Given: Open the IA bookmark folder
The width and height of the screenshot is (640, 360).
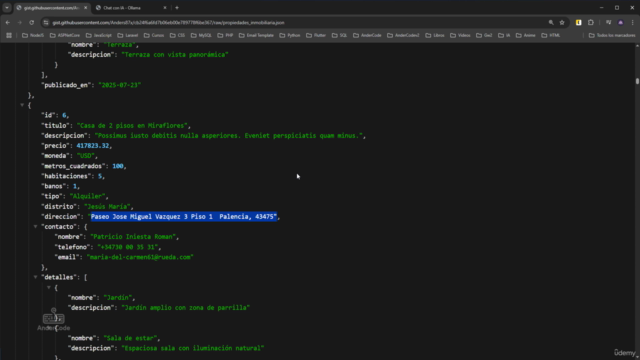Looking at the screenshot, I should click(504, 36).
